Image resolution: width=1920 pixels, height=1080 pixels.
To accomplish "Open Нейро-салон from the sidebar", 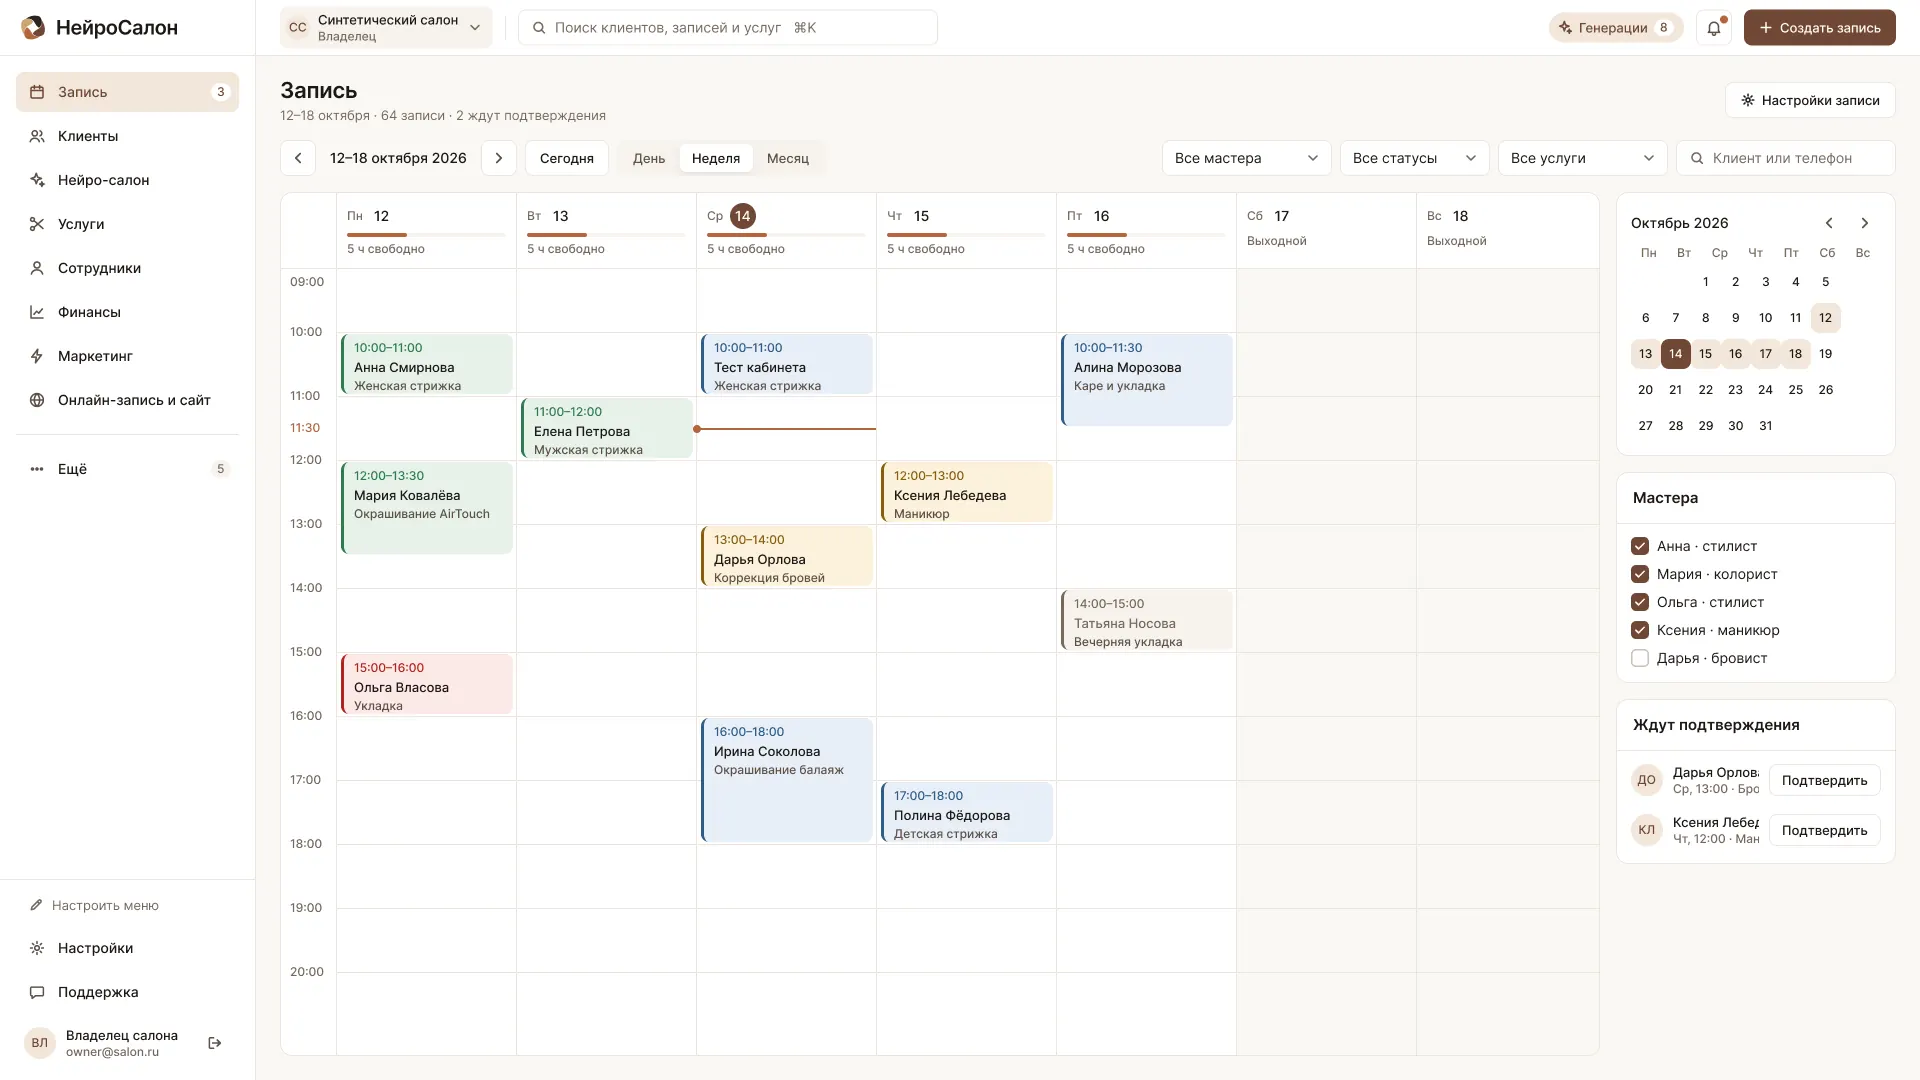I will tap(127, 180).
